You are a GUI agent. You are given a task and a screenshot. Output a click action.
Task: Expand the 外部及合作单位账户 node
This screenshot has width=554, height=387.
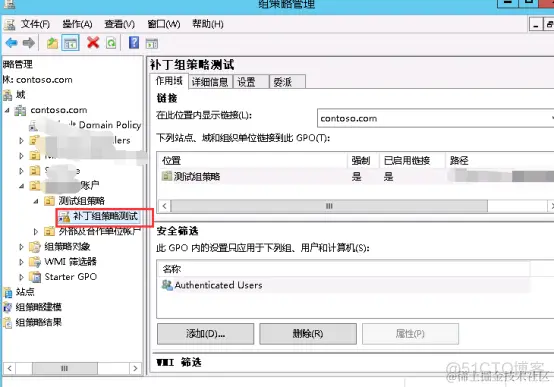pos(36,231)
